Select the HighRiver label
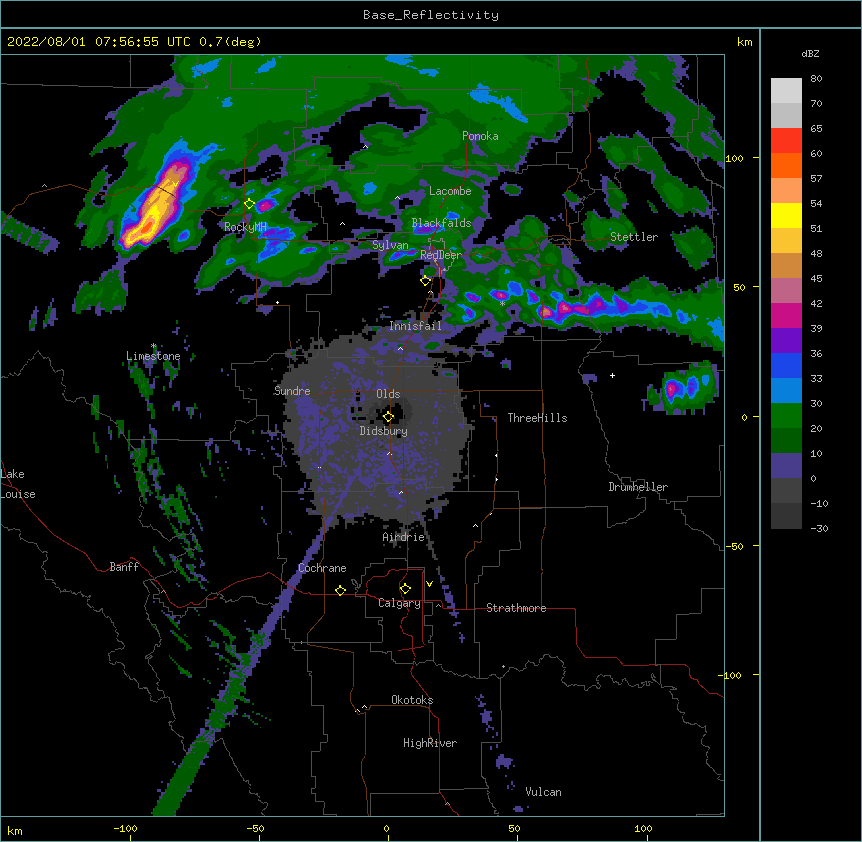 [430, 743]
